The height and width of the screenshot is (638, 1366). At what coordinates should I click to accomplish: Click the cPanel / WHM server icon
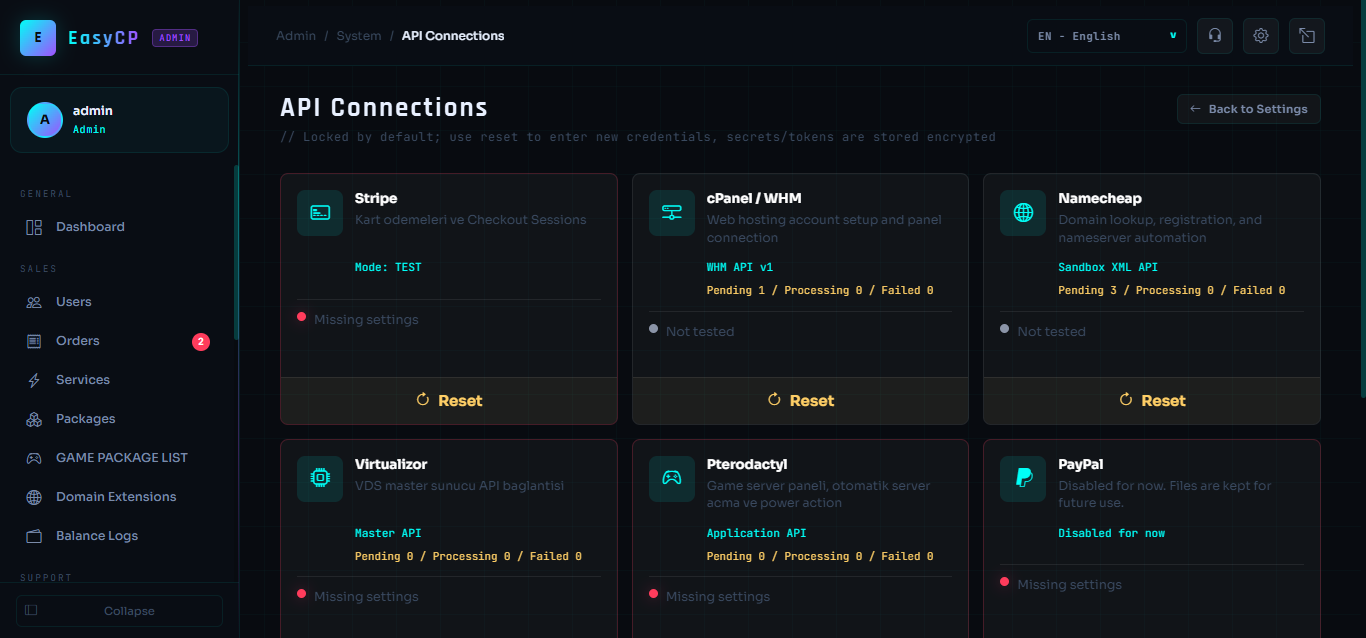(x=672, y=213)
